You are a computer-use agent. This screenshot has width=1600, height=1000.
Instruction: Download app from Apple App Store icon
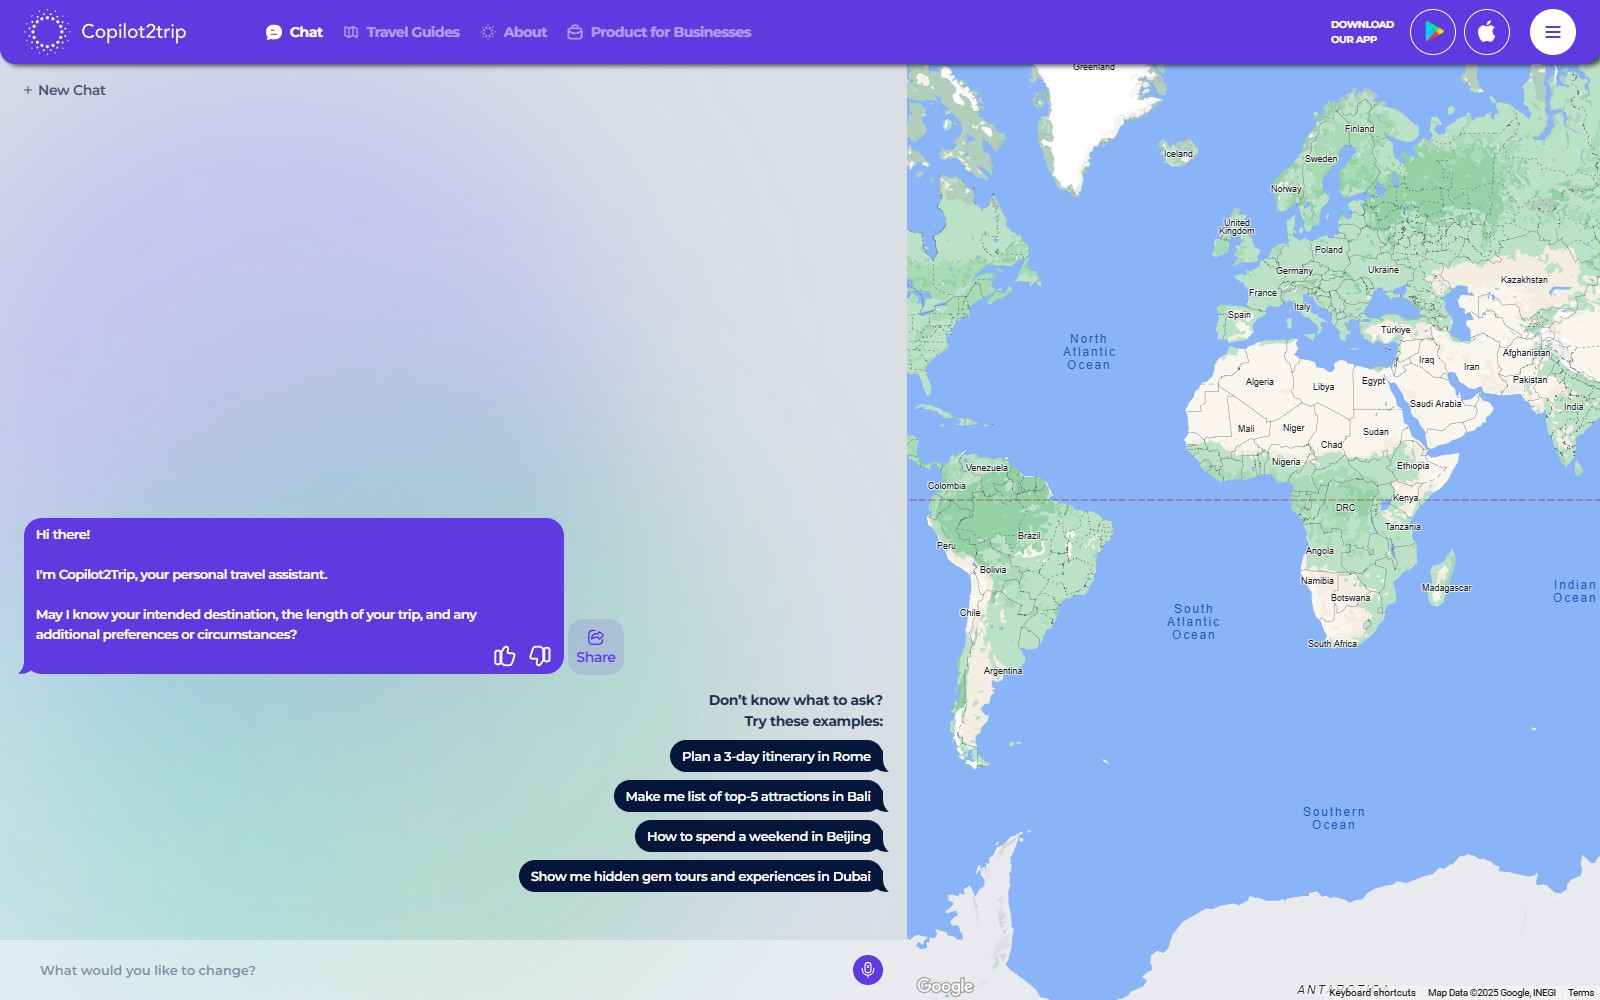coord(1487,32)
